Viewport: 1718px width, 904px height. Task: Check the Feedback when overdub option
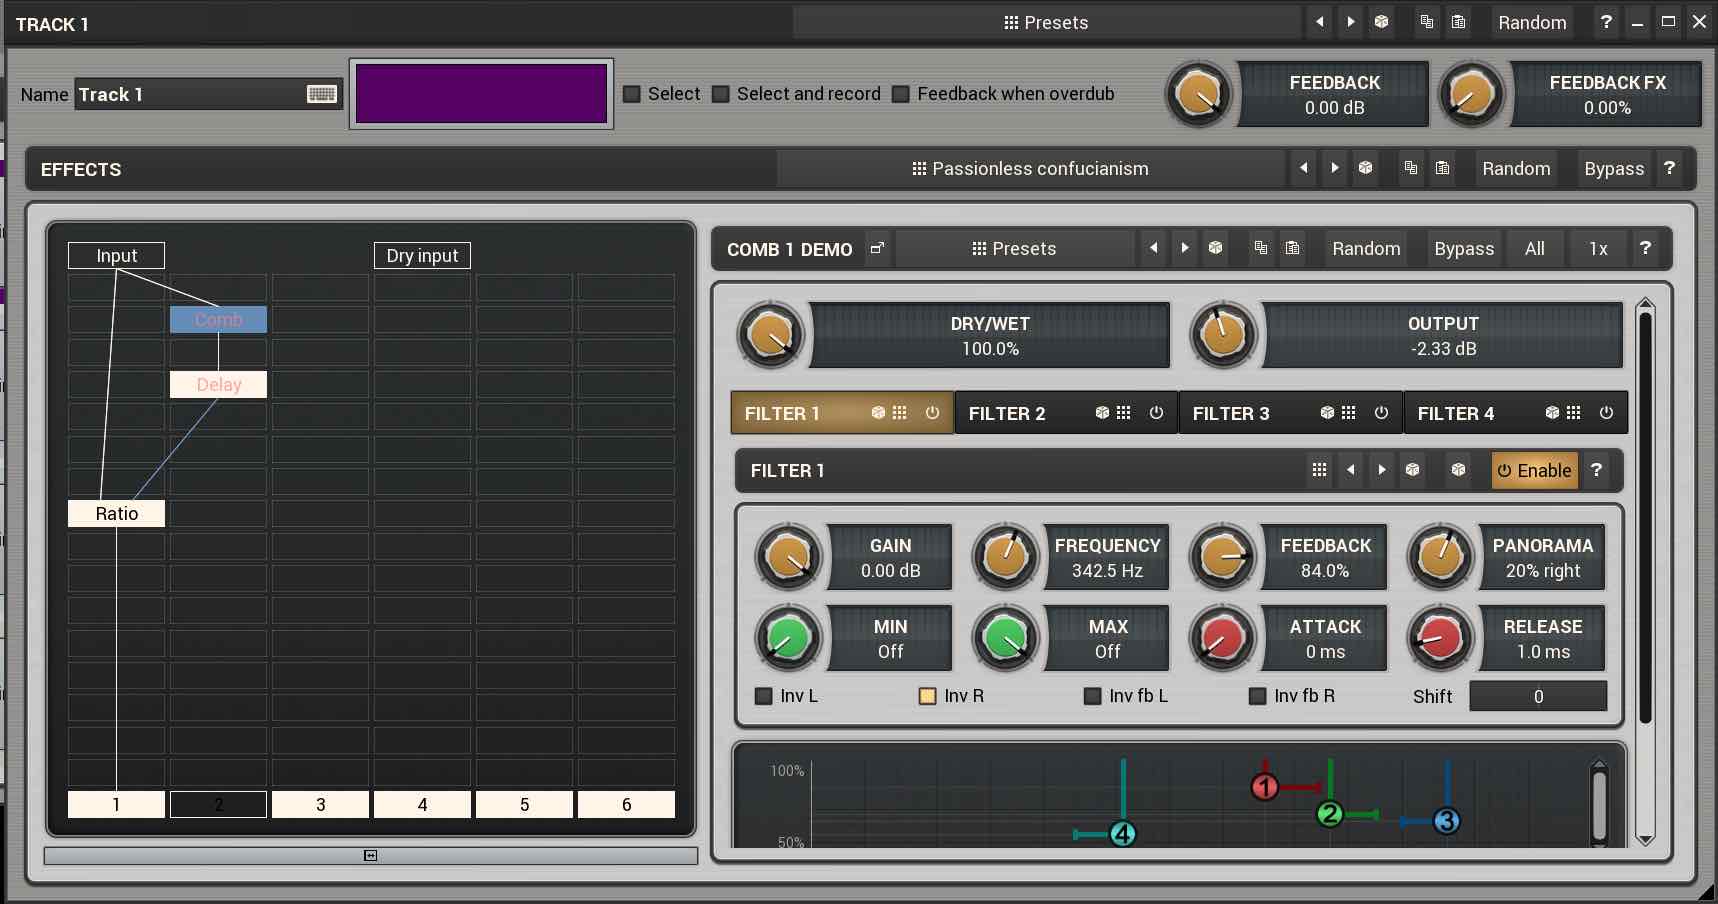[x=901, y=94]
